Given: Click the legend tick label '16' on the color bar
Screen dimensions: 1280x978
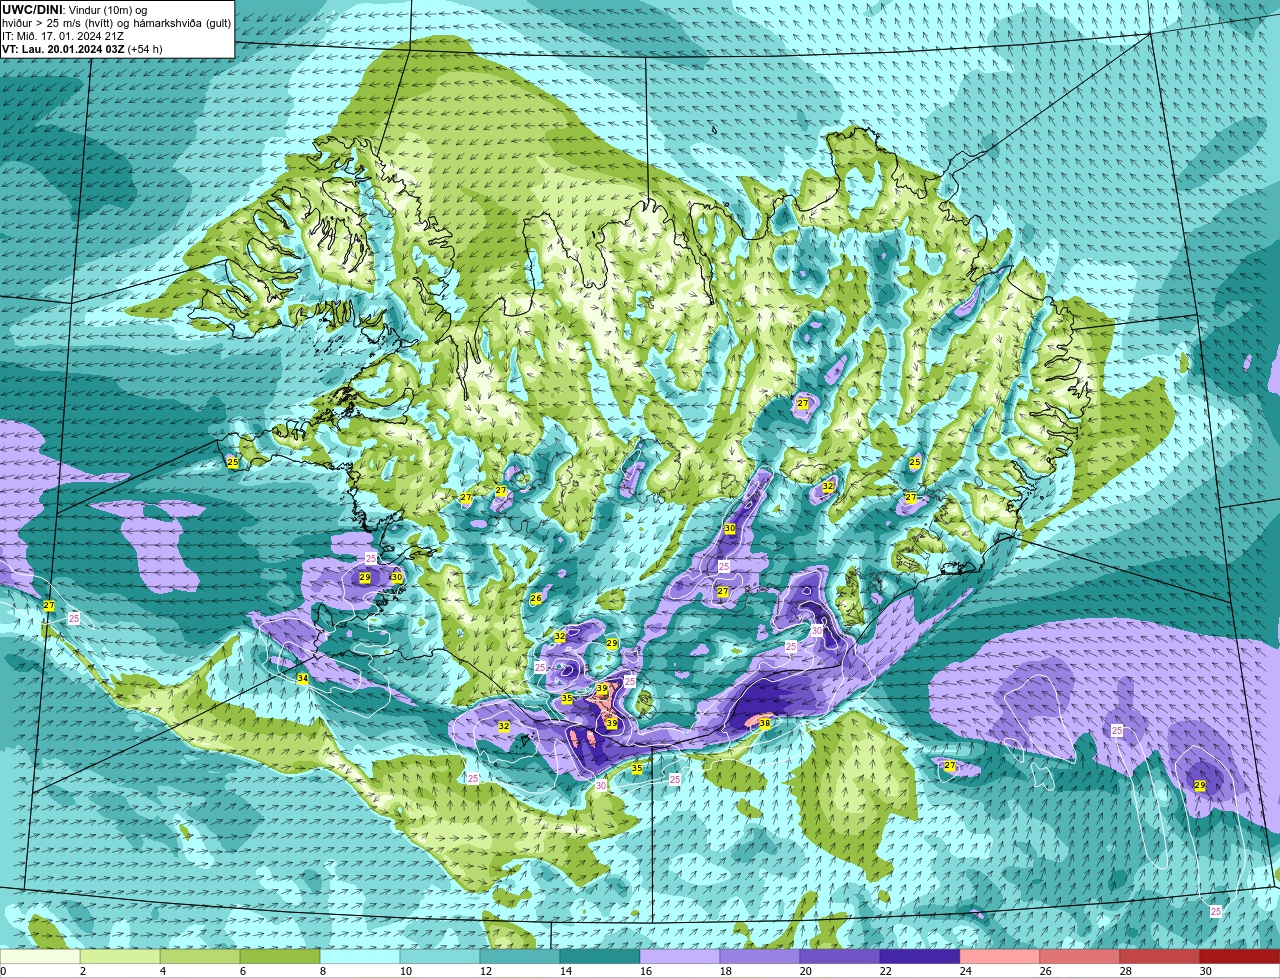Looking at the screenshot, I should pyautogui.click(x=646, y=971).
